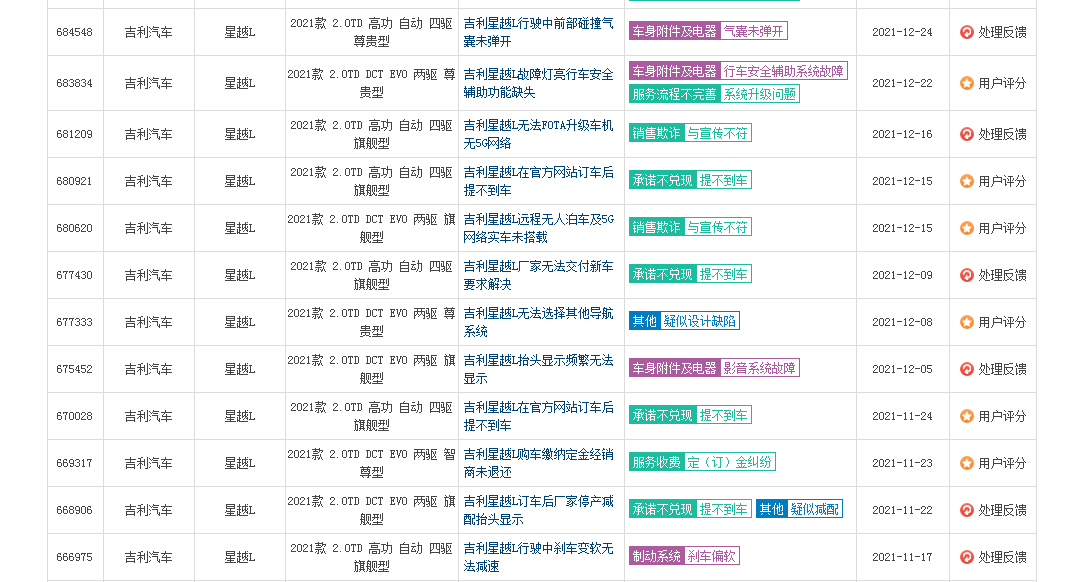This screenshot has width=1076, height=582.
Task: Click the date 2021-12-05
Action: [x=902, y=369]
